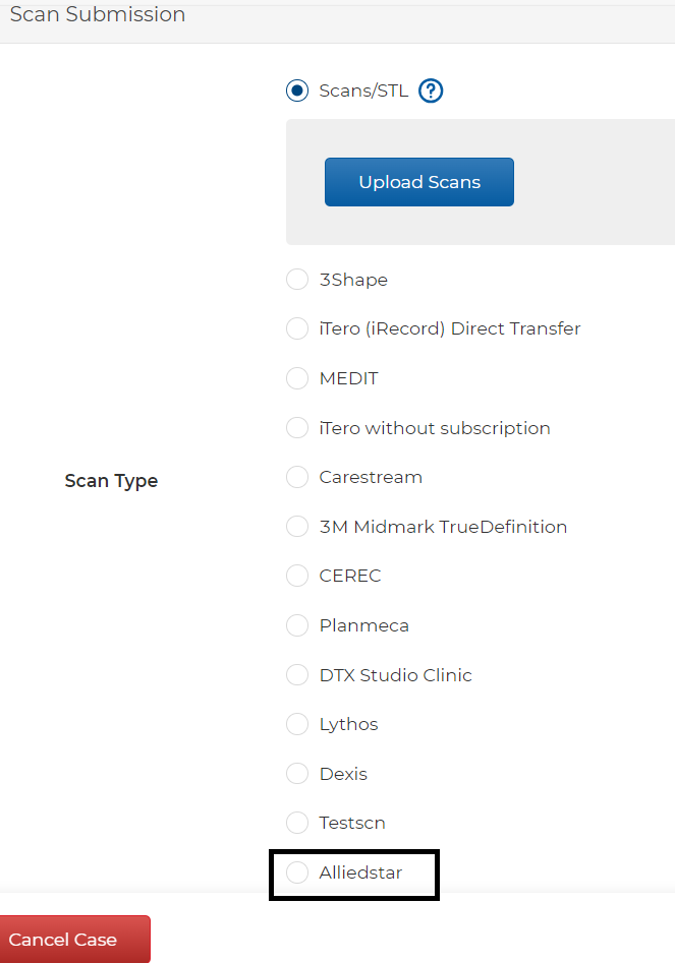Select 3M Midmark TrueDefinition radio button
The height and width of the screenshot is (963, 675).
(x=297, y=526)
